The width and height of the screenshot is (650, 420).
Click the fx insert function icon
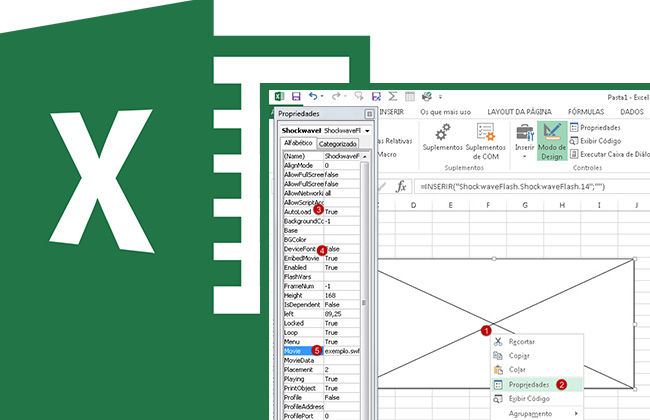tap(401, 186)
